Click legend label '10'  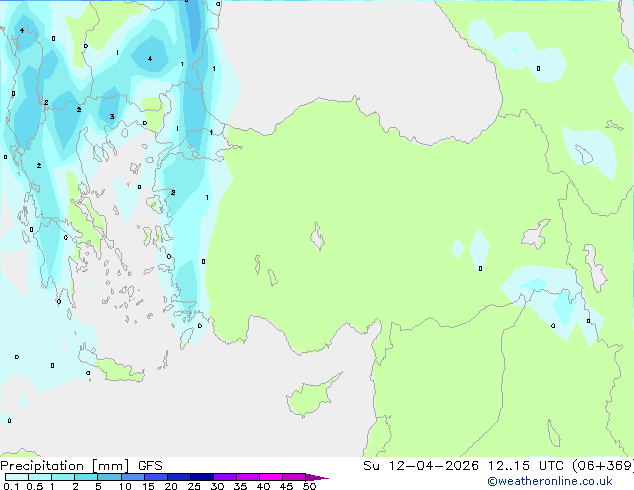point(125,486)
